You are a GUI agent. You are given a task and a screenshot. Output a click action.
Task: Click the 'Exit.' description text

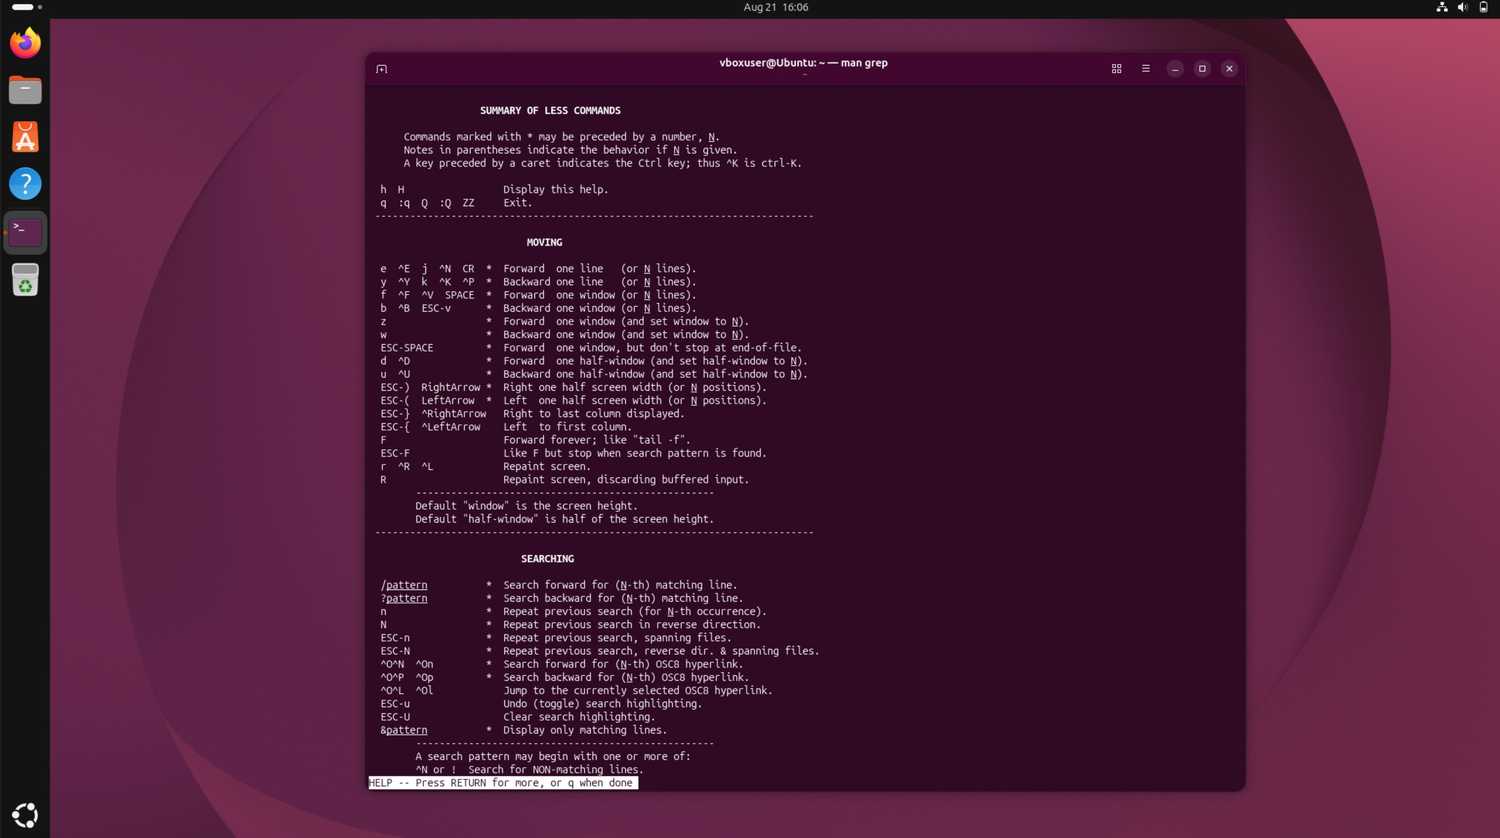click(517, 203)
